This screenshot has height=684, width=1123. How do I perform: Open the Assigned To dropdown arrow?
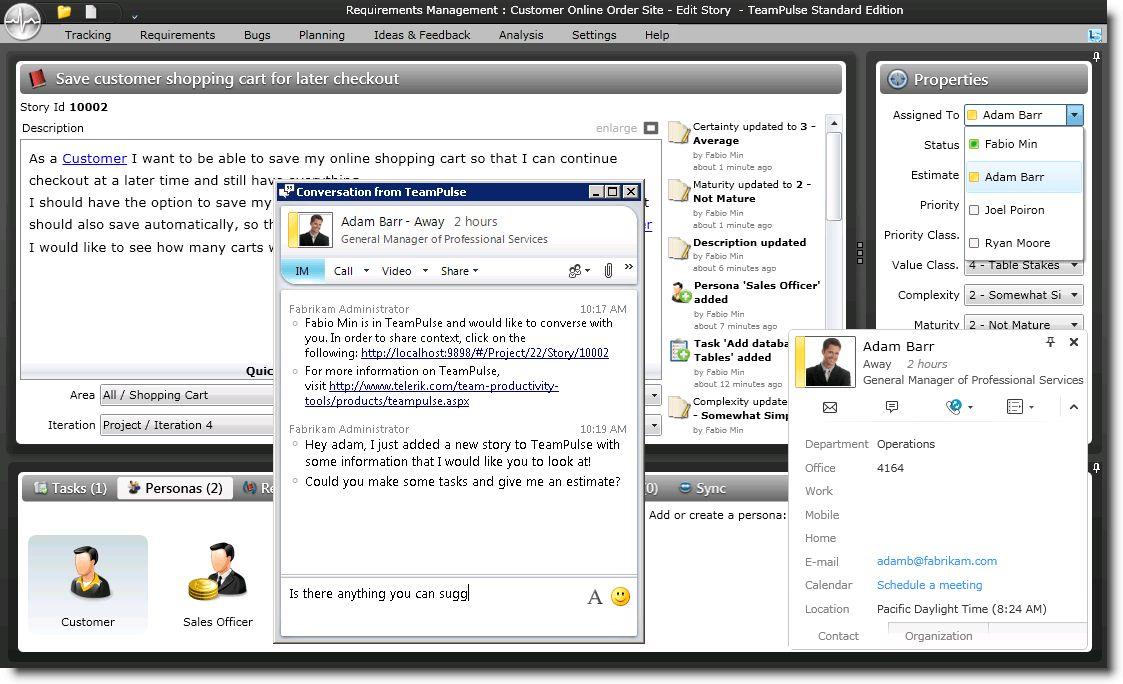tap(1074, 115)
